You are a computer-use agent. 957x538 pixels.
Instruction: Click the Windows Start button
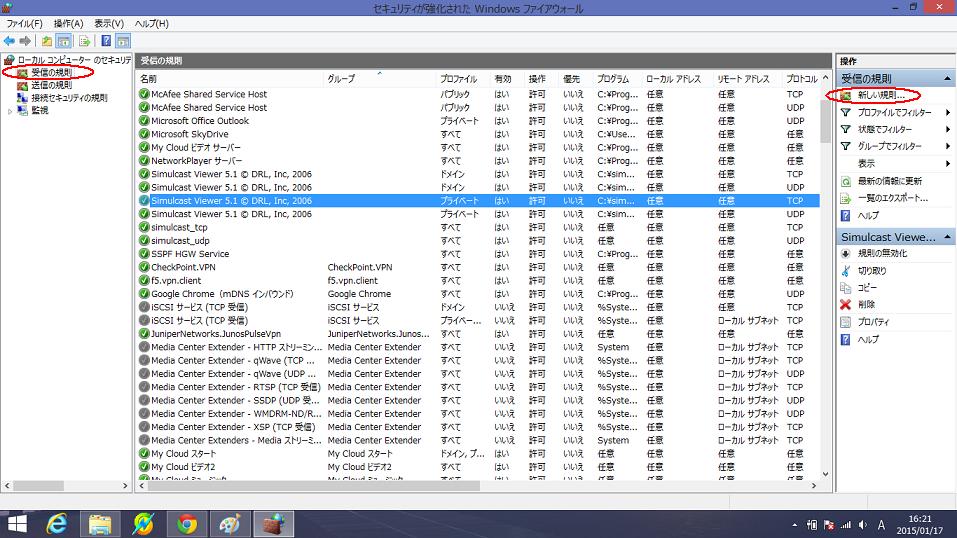coord(16,524)
